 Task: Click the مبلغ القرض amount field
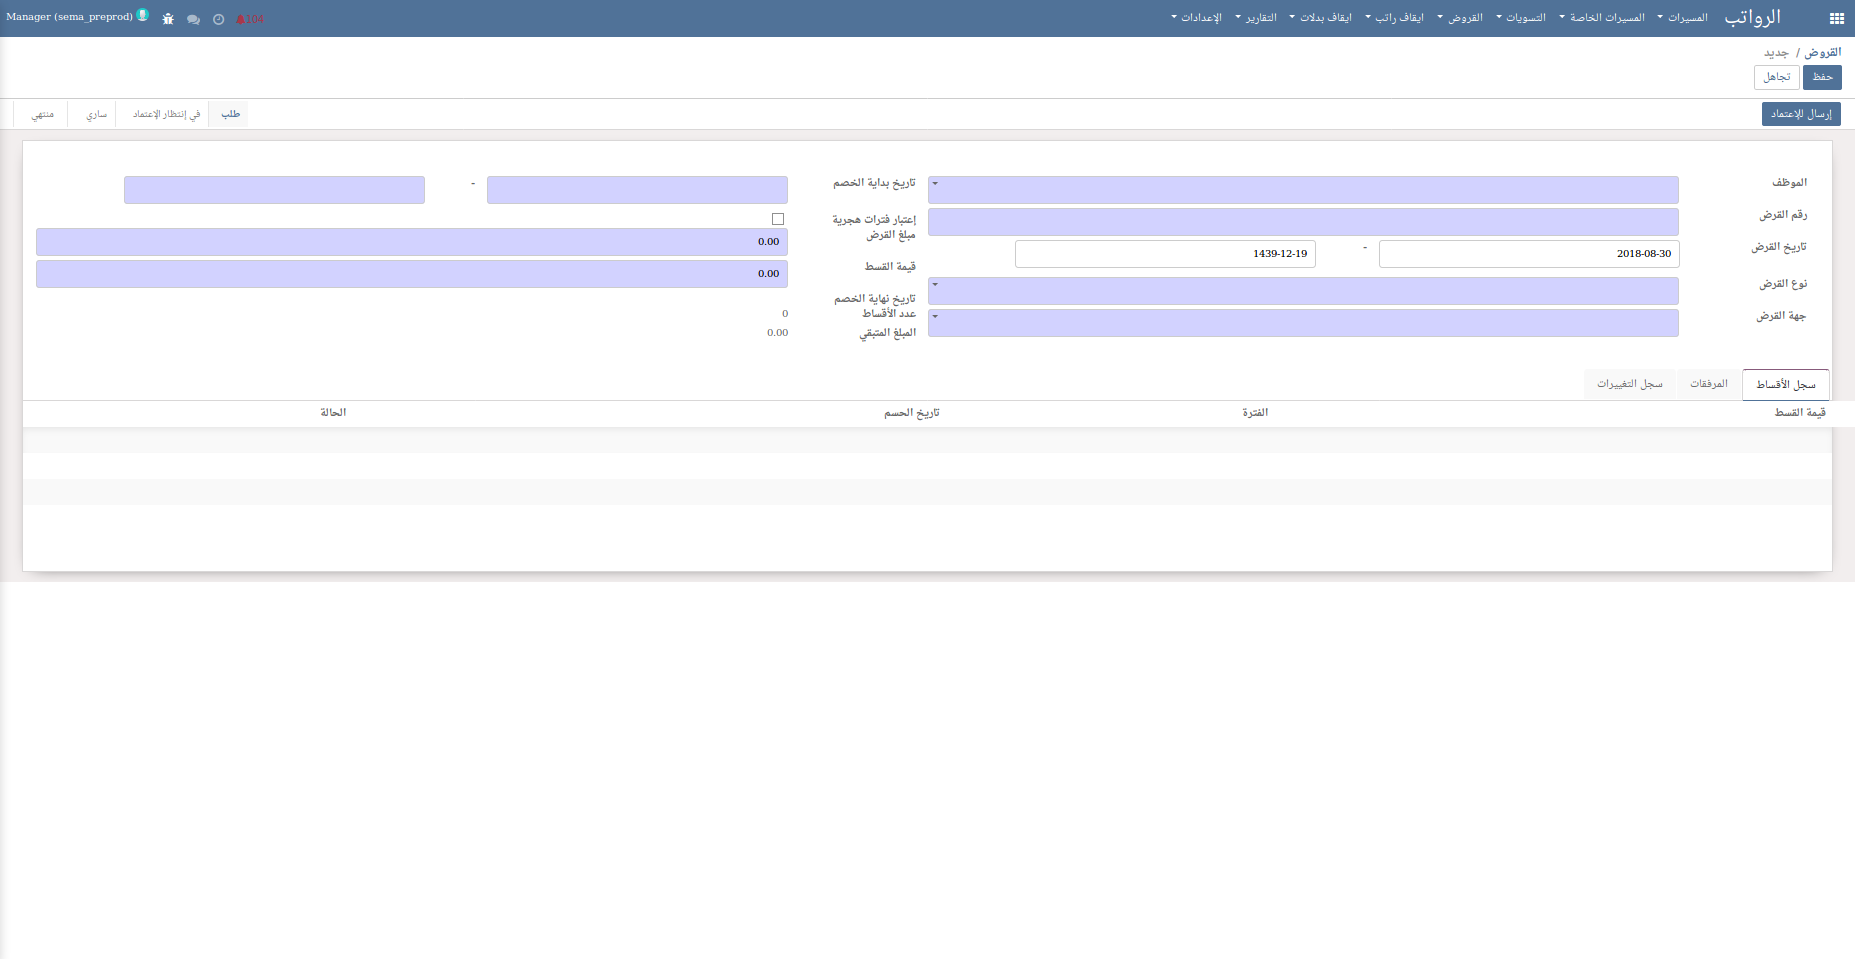tap(412, 242)
